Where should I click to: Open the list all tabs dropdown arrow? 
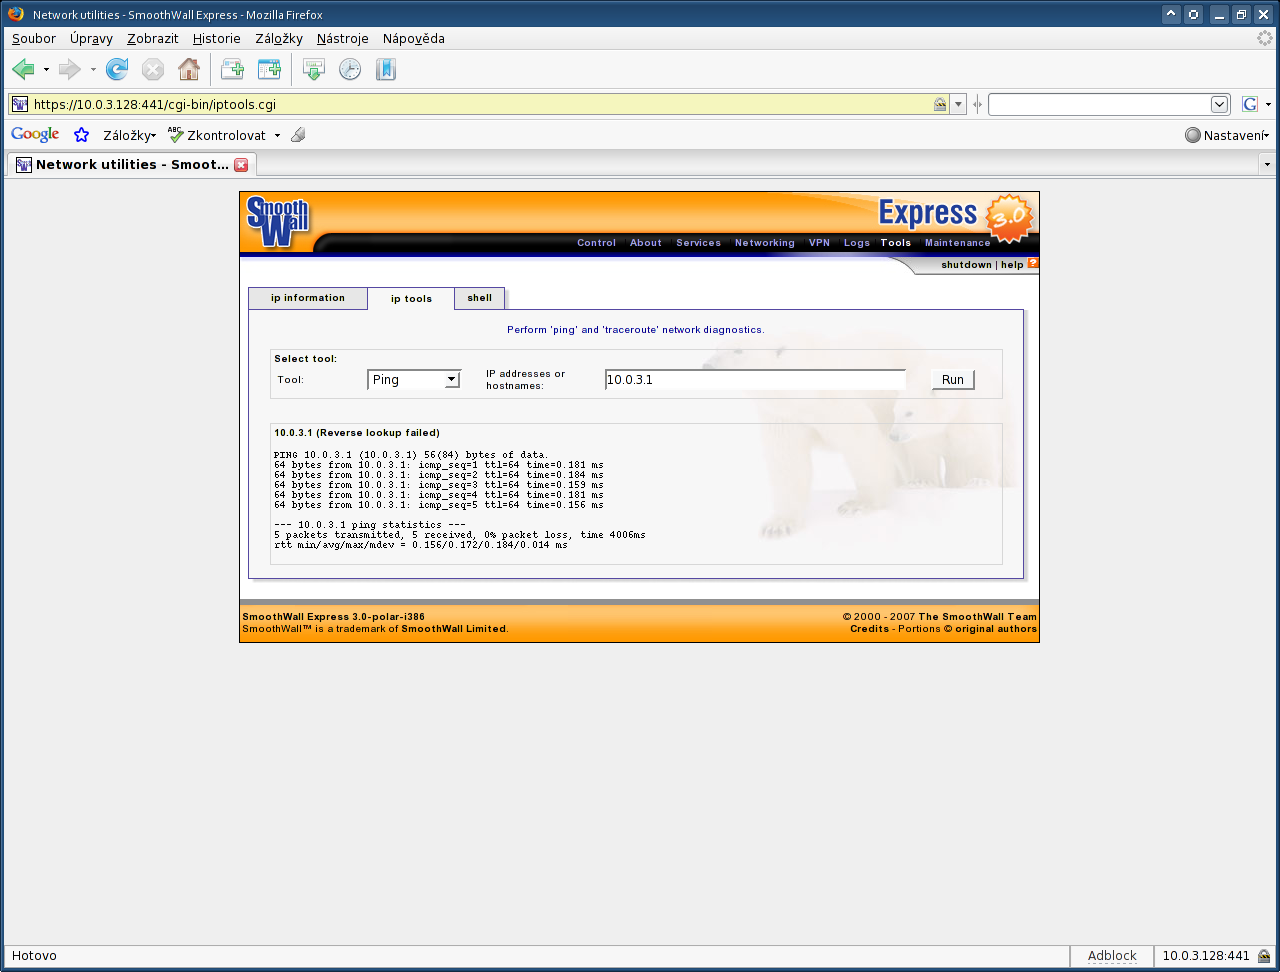(1267, 164)
